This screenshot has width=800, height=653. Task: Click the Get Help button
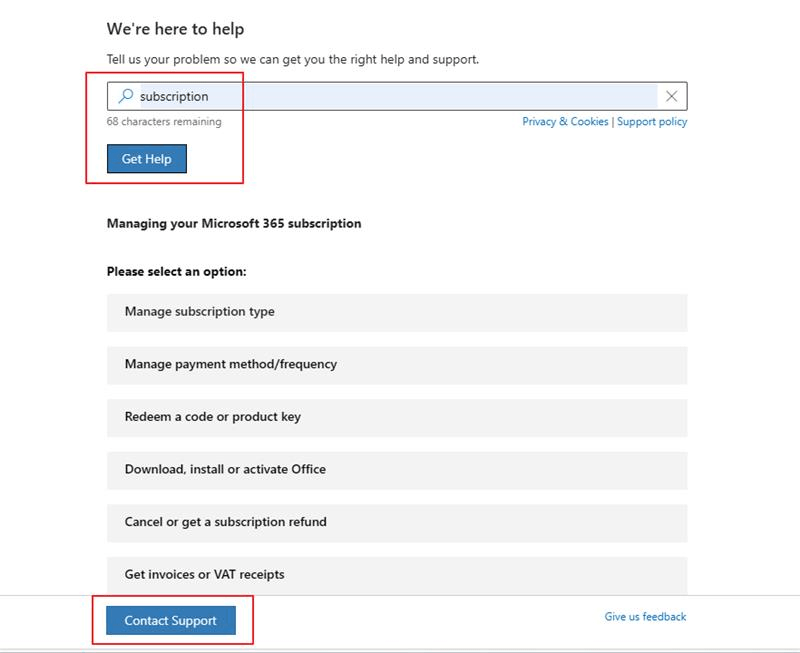click(147, 159)
